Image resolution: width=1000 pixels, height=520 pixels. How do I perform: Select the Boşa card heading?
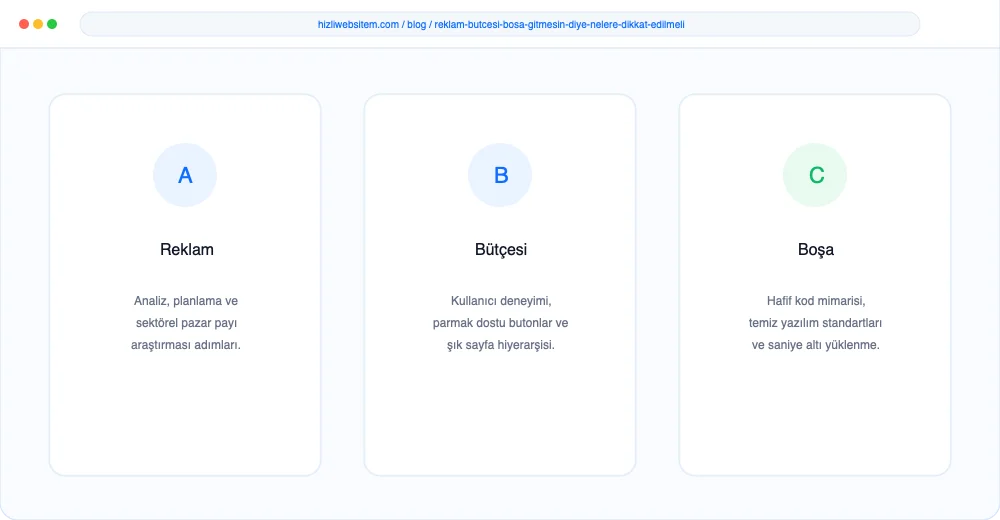(x=816, y=249)
